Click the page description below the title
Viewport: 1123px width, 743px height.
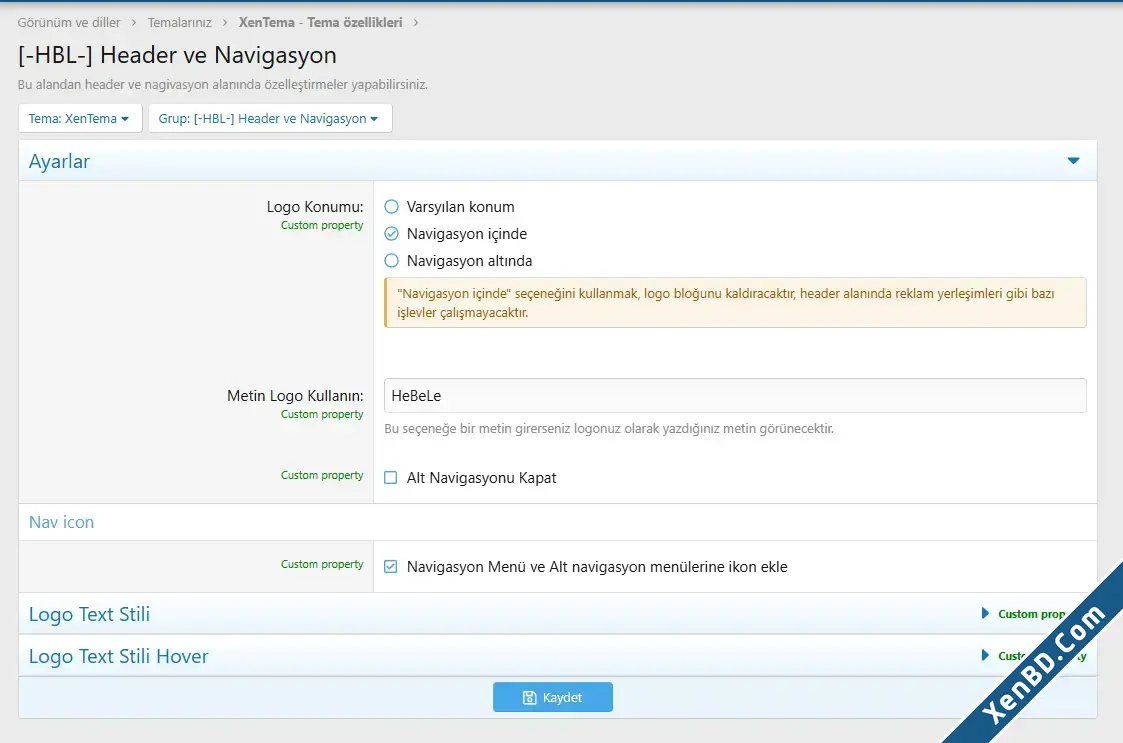click(223, 85)
